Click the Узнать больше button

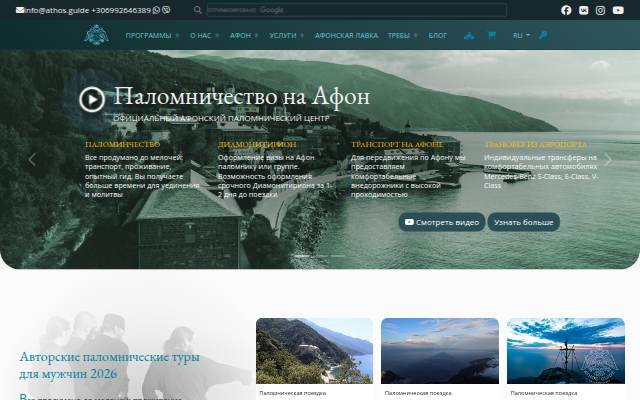tap(524, 222)
